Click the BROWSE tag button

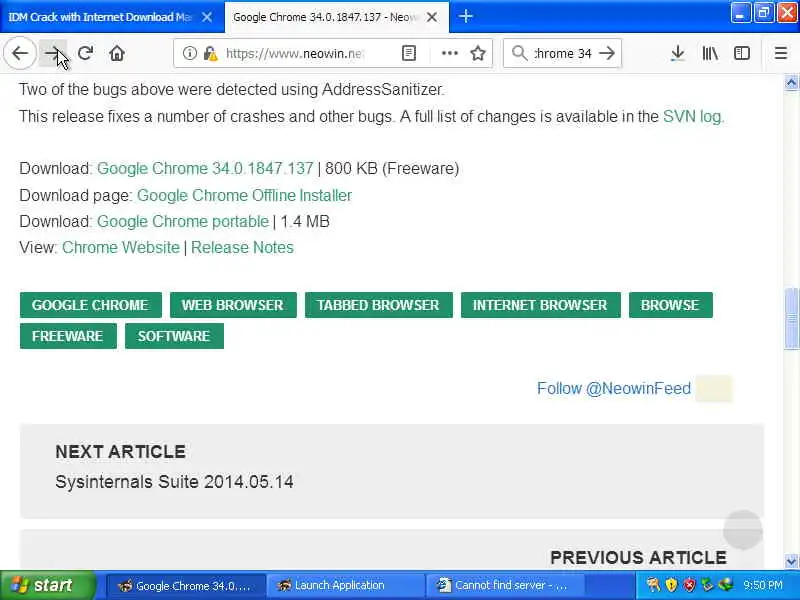670,305
